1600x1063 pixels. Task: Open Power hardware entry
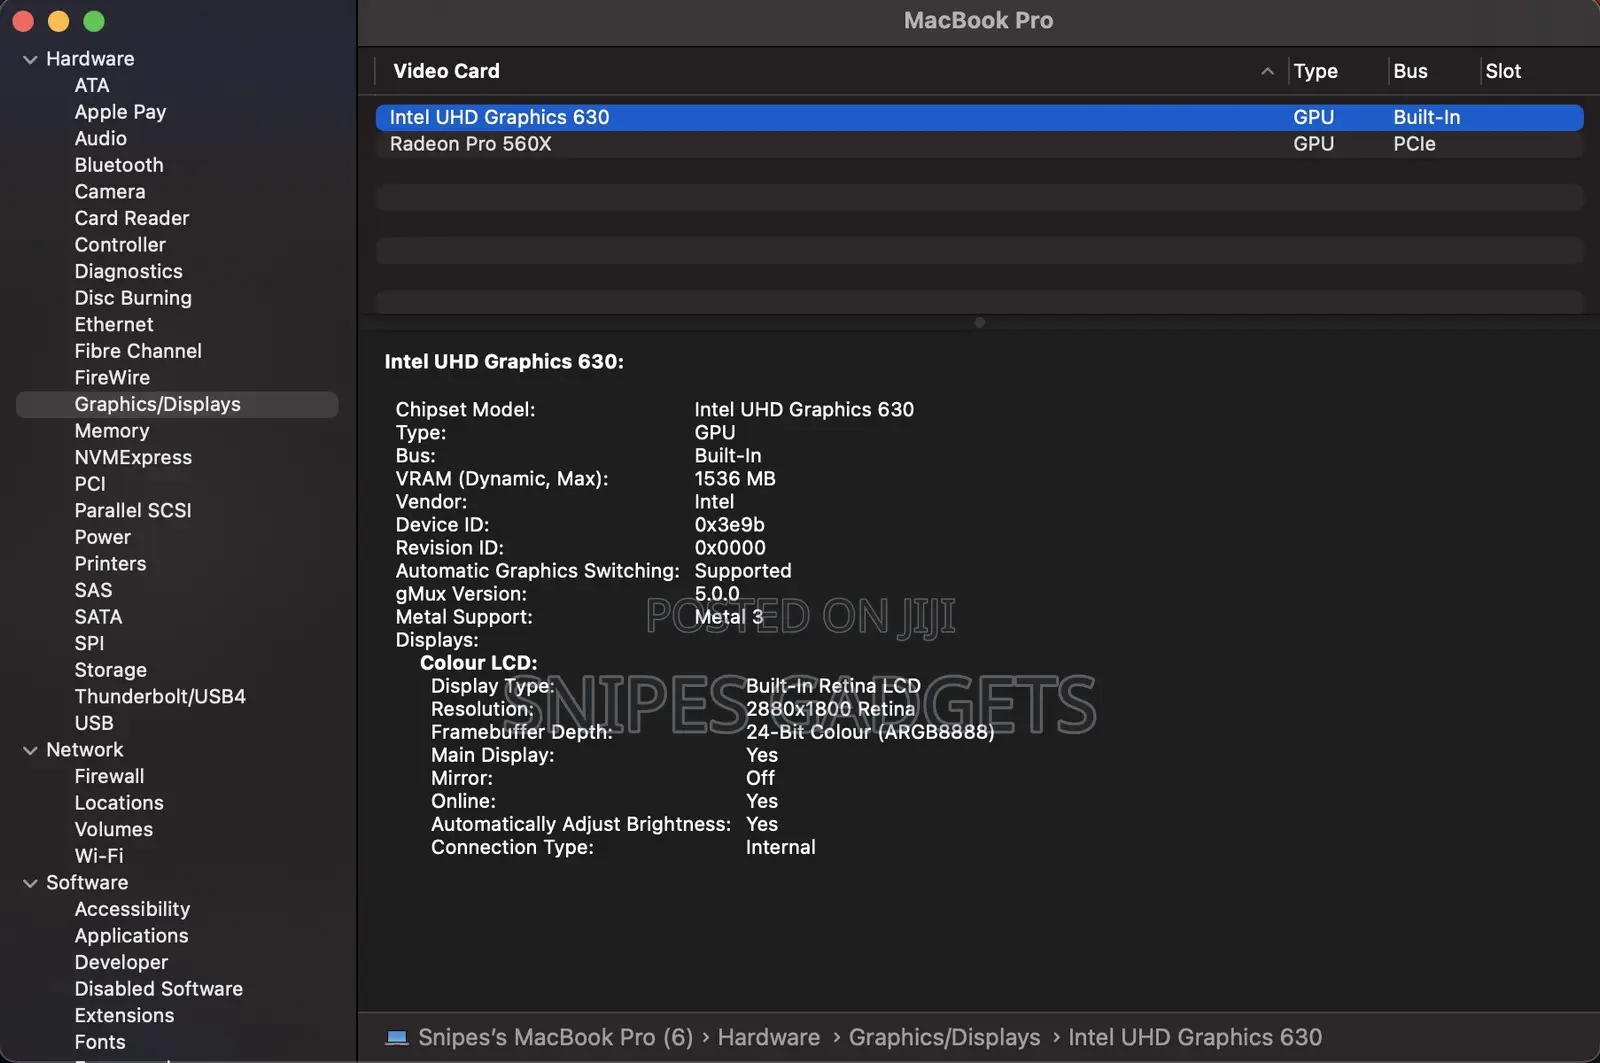pyautogui.click(x=103, y=537)
